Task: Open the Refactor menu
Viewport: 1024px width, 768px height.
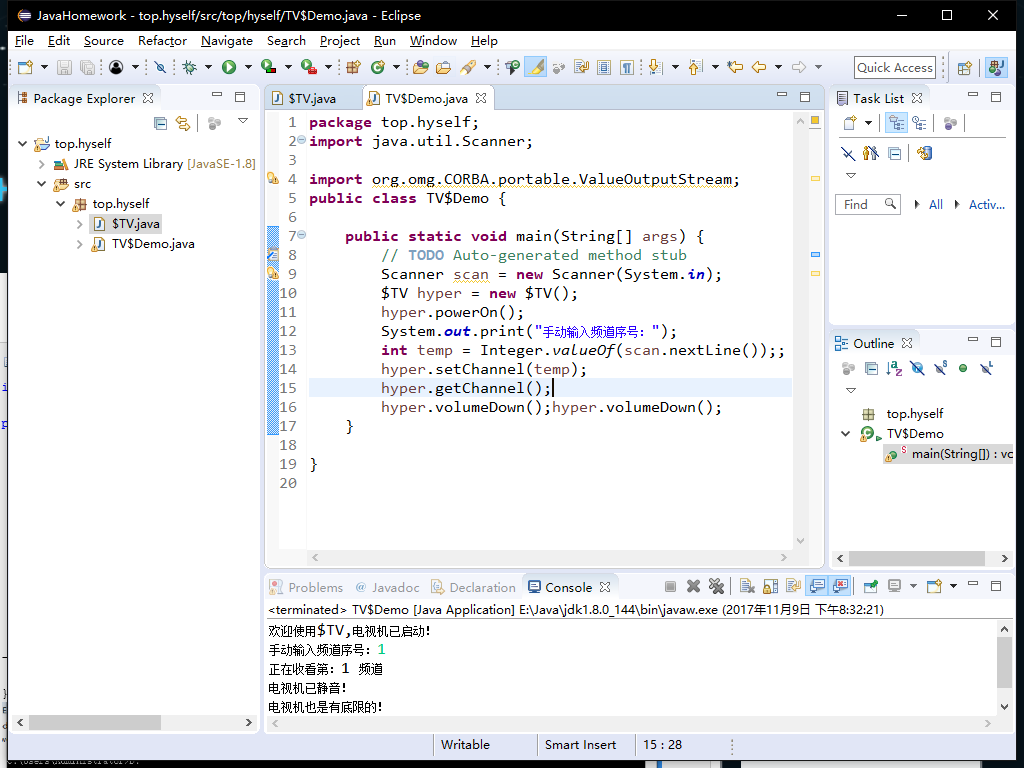Action: 162,40
